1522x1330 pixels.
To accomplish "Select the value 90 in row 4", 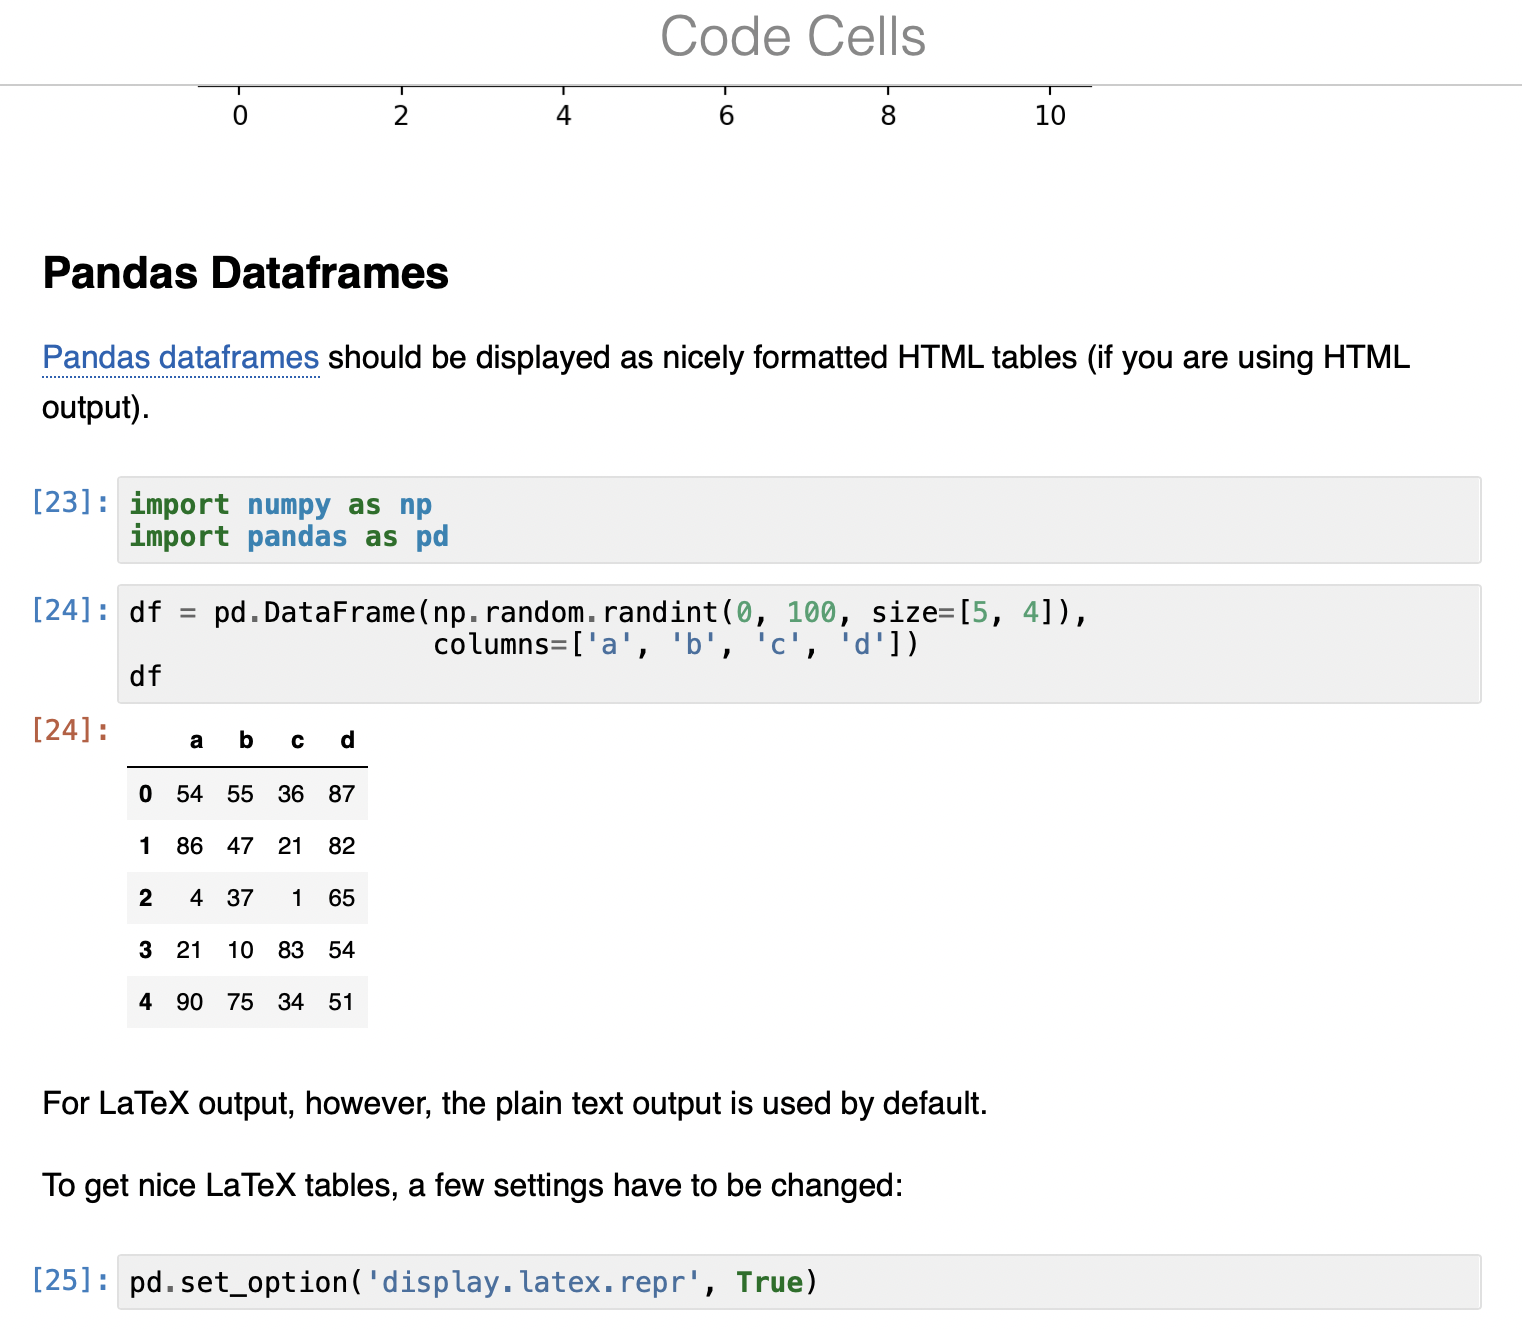I will (189, 1001).
